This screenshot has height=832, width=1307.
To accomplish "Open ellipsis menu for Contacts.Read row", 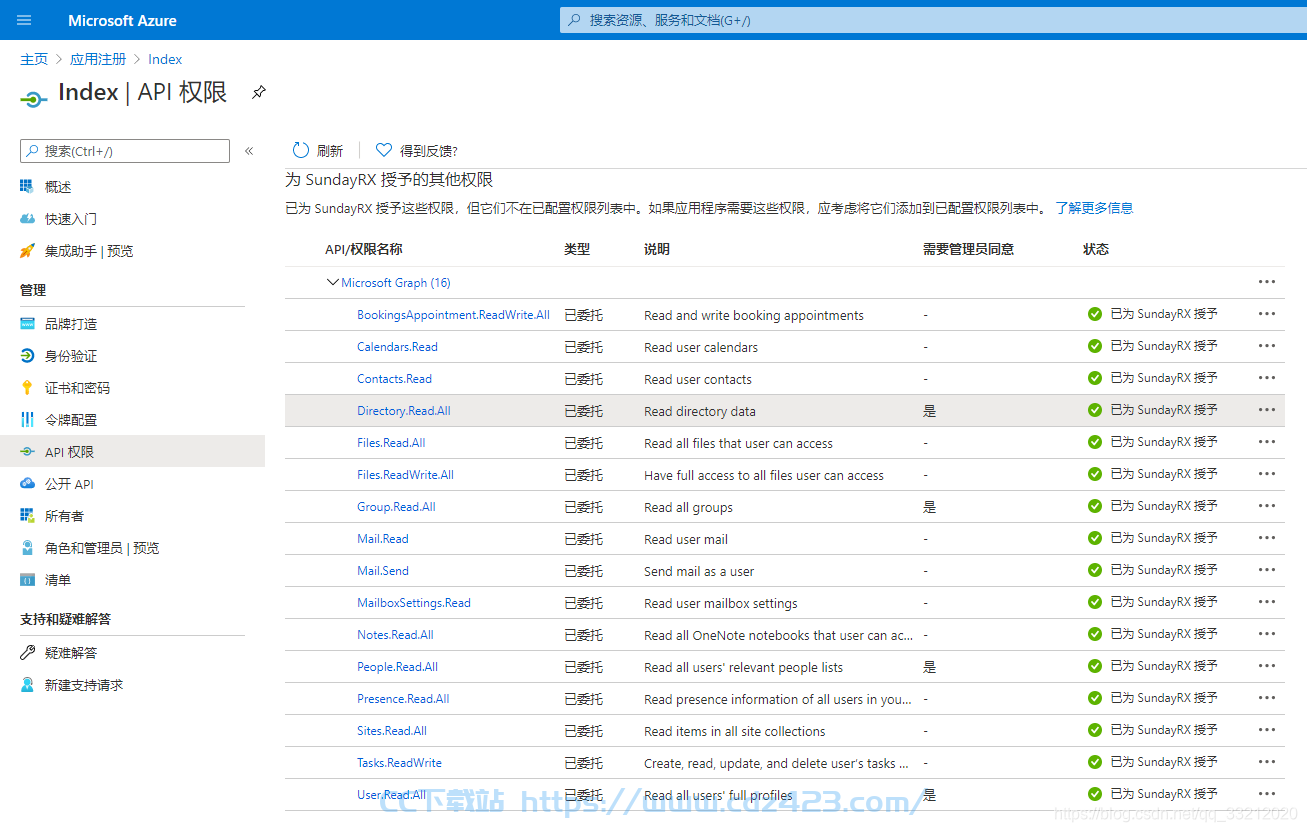I will [1267, 378].
